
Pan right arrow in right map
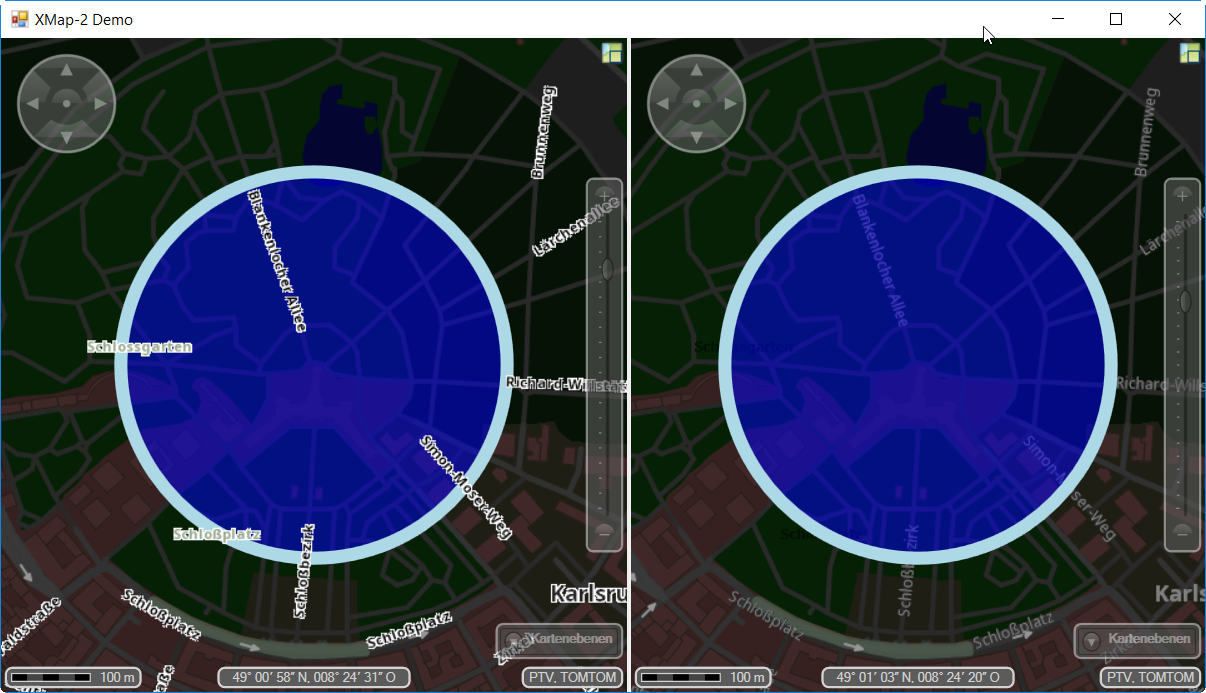pyautogui.click(x=730, y=104)
